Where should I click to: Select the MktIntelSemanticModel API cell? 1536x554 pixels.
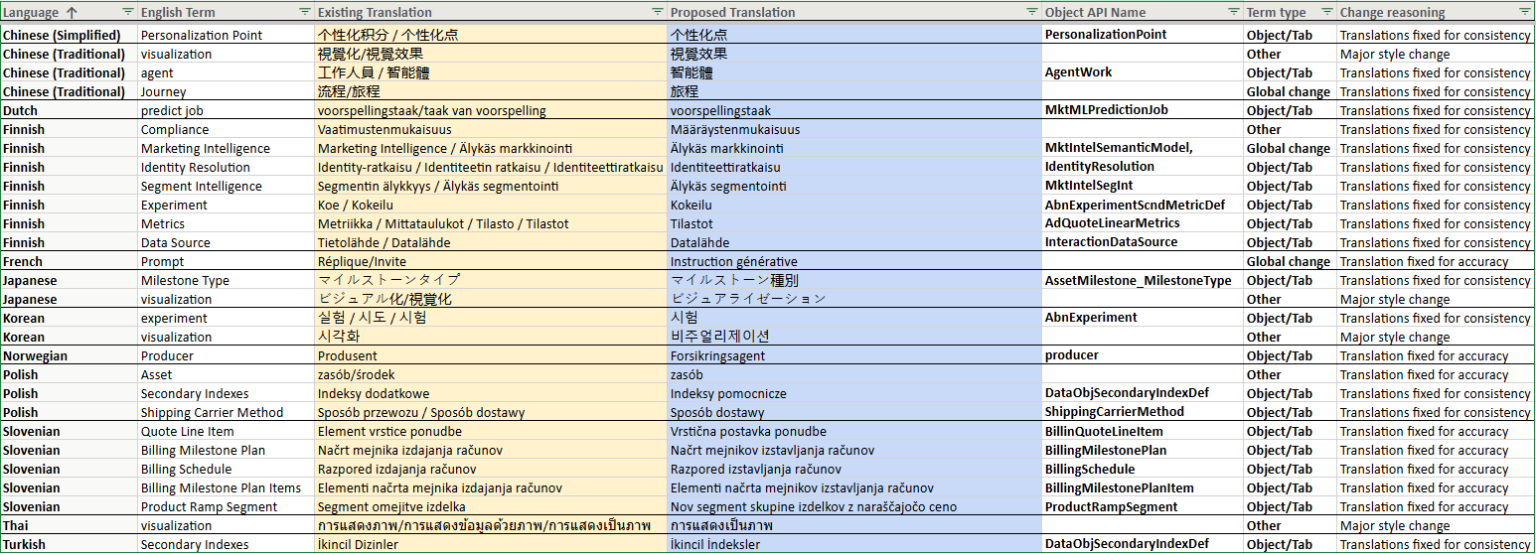(x=1142, y=149)
